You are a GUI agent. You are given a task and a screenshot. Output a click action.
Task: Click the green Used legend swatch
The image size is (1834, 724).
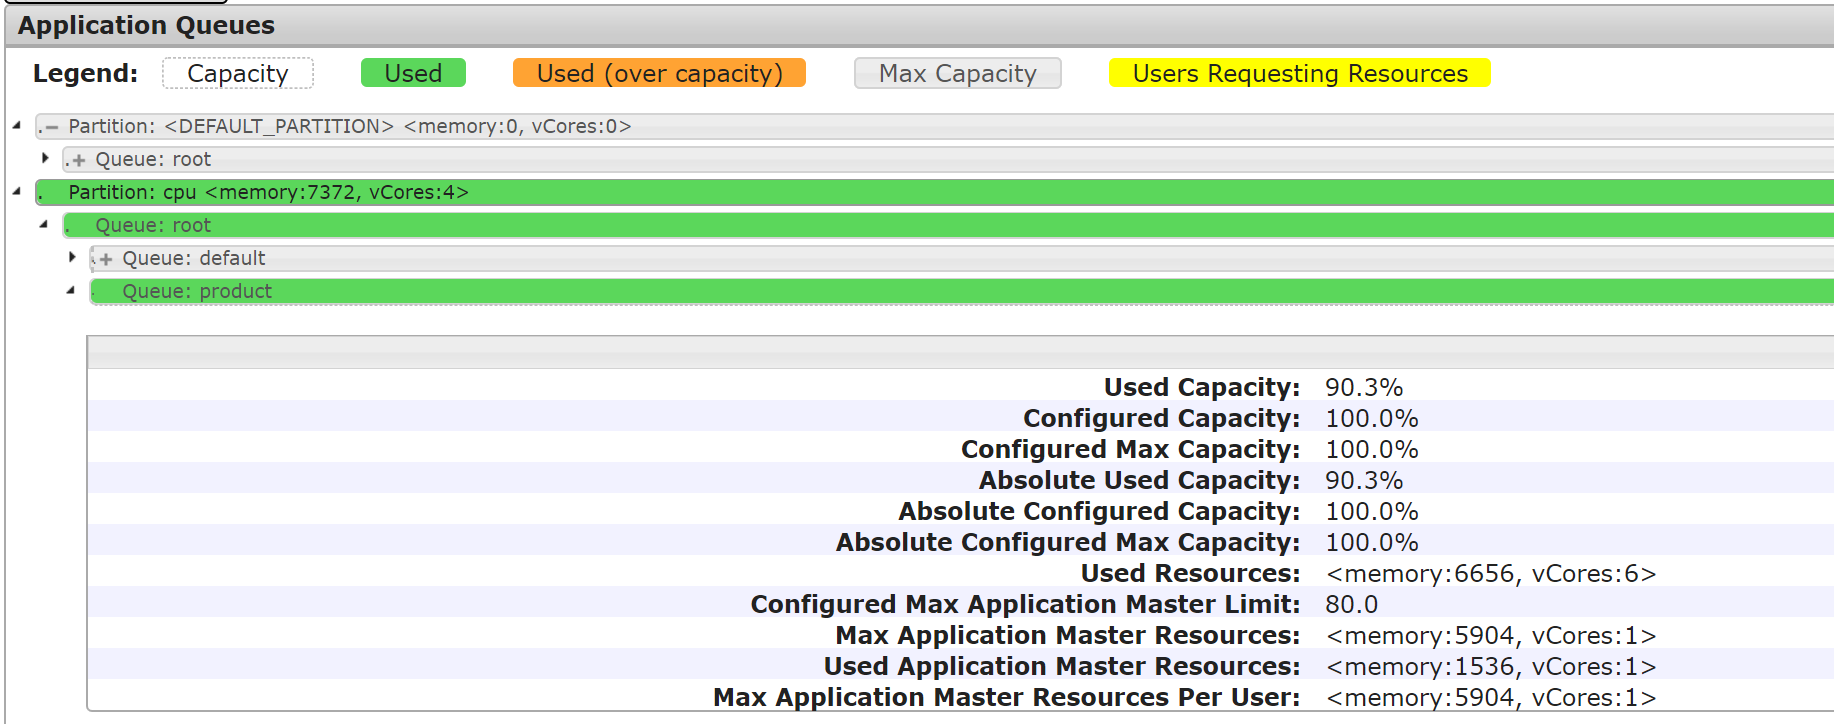coord(413,74)
